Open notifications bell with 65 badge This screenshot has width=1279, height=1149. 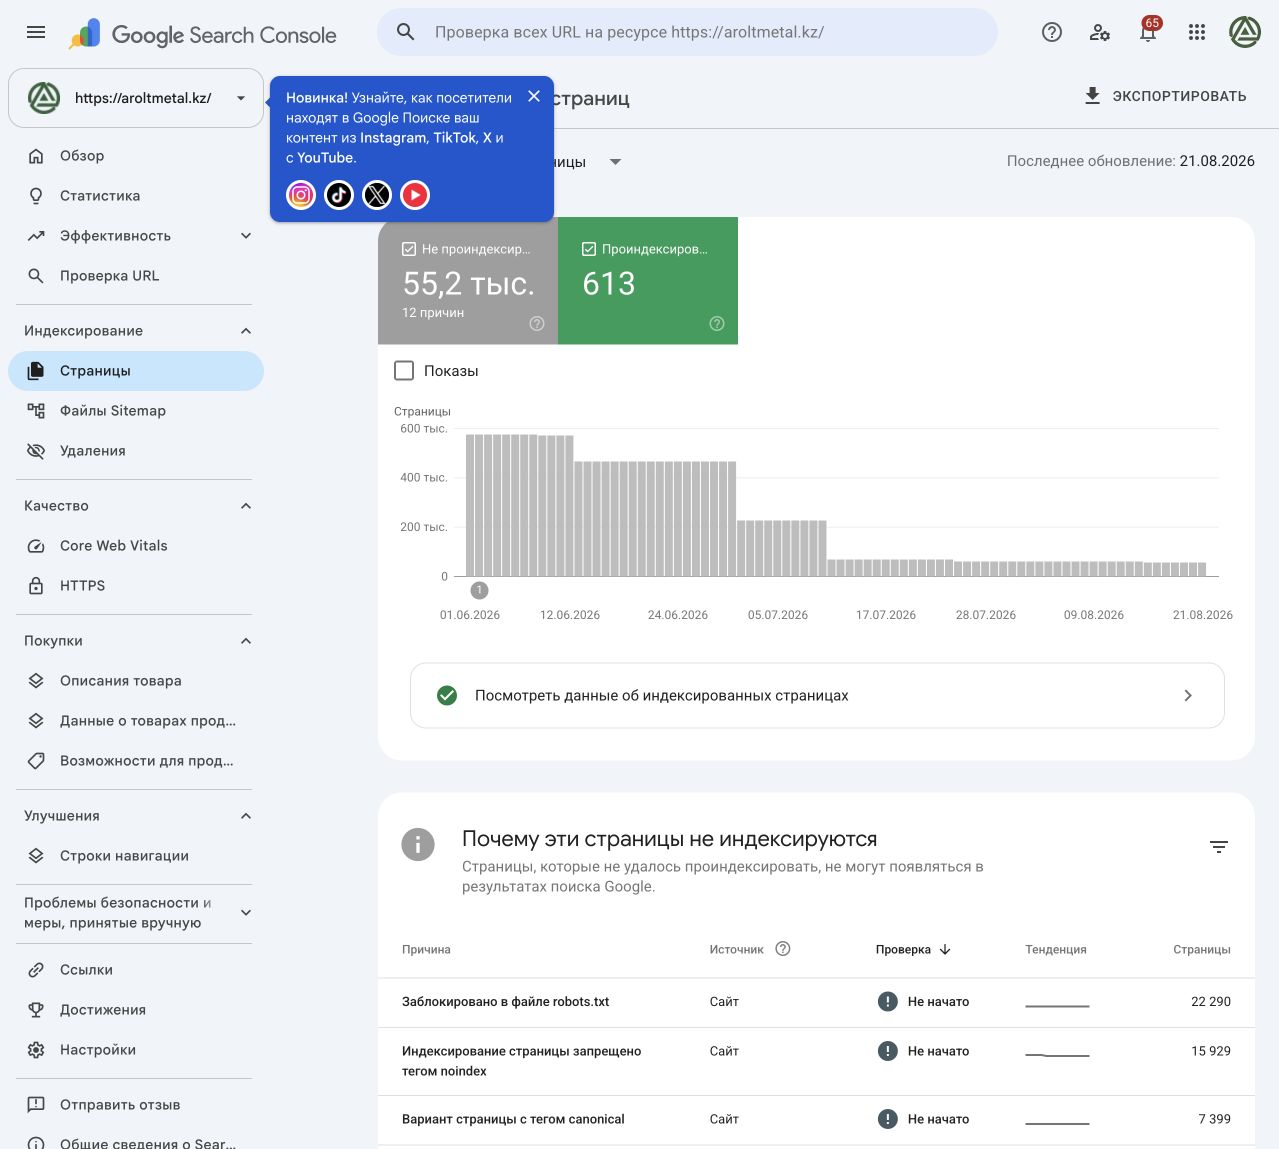click(1148, 32)
